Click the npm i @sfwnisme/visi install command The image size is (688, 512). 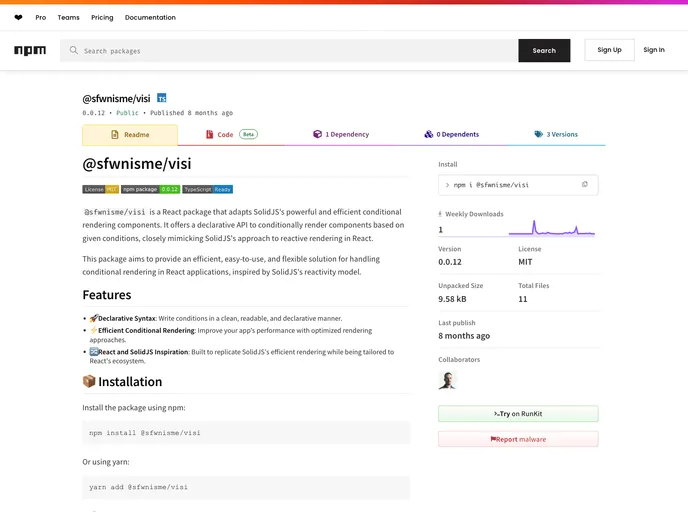coord(491,185)
